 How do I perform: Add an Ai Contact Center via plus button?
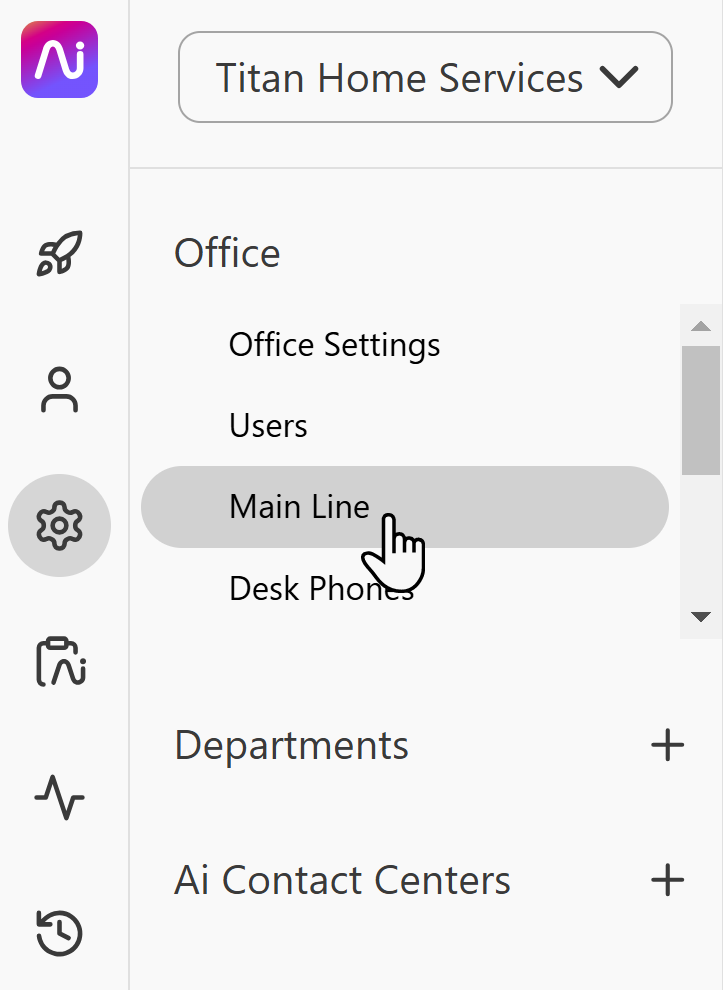(667, 880)
